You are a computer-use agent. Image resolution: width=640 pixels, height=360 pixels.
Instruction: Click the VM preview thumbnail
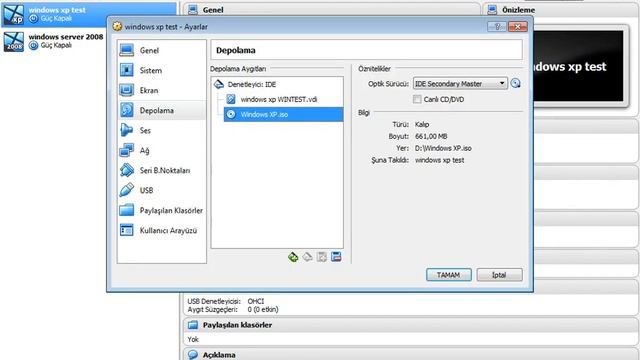click(579, 66)
